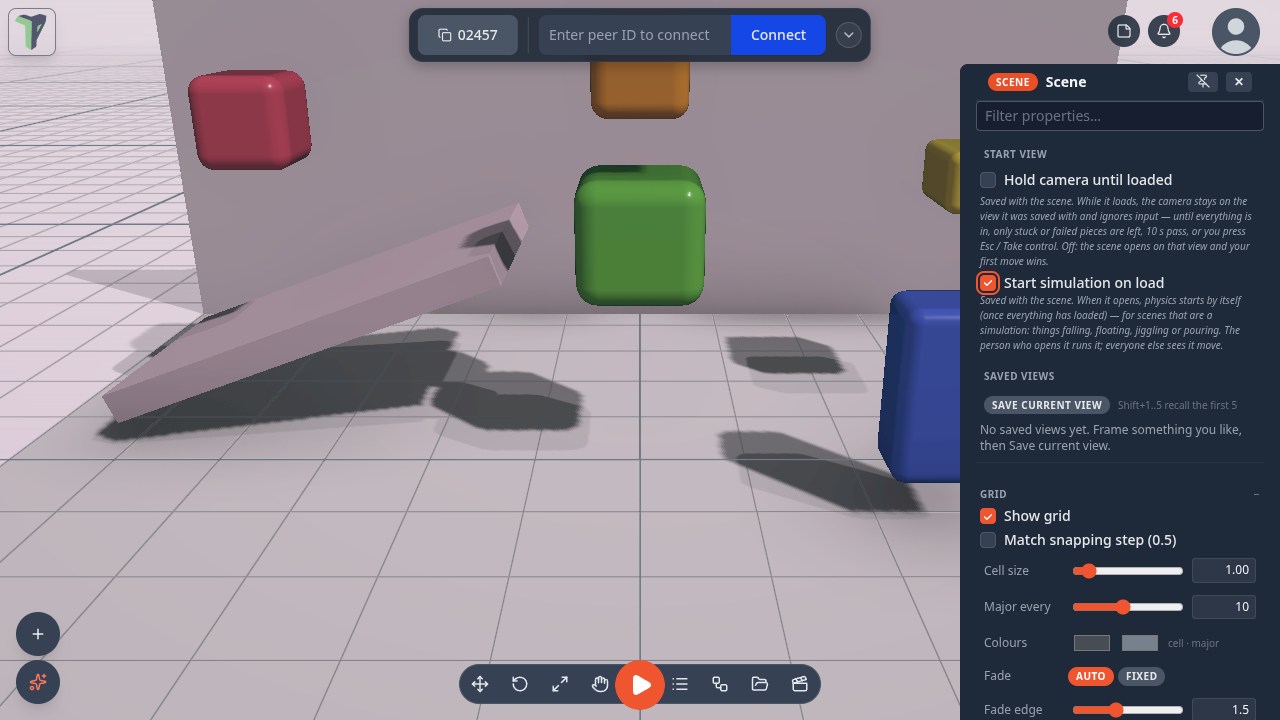
Task: Open the grid cell colour swatch
Action: point(1092,643)
